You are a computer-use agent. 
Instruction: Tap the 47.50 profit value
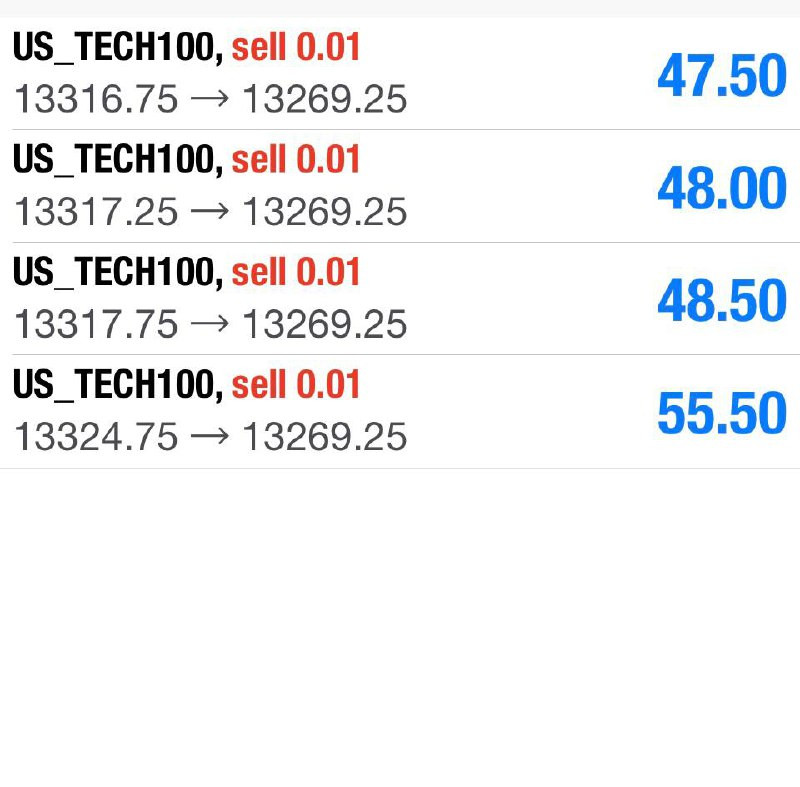coord(721,76)
